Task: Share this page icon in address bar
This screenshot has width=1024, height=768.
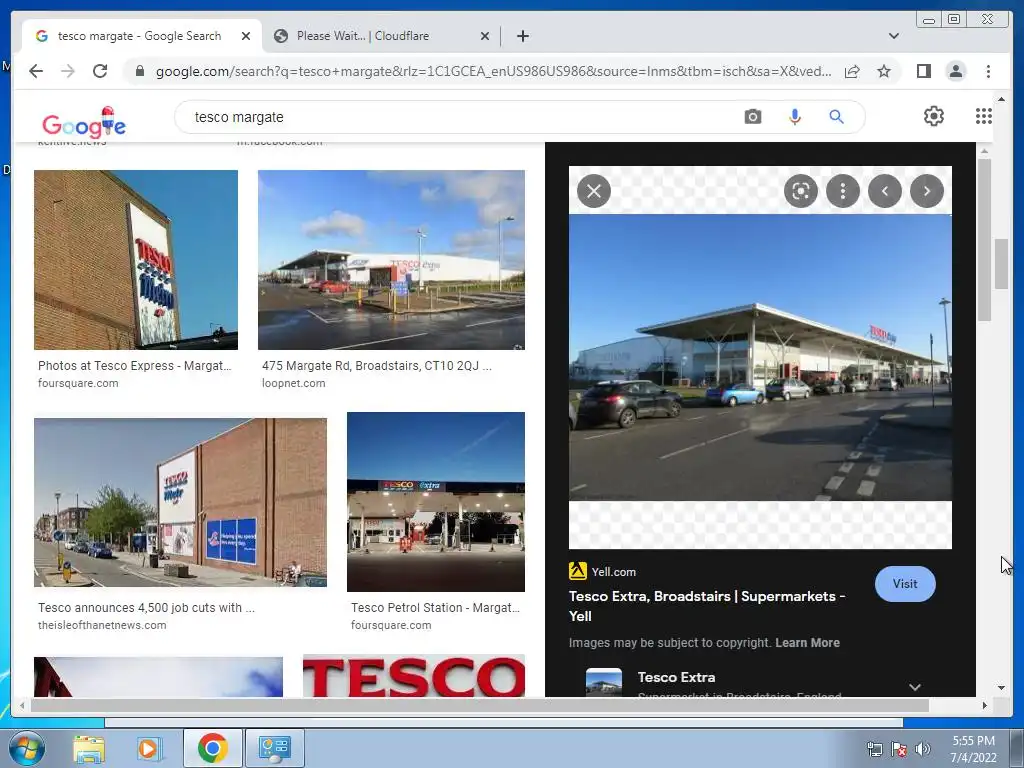Action: (x=852, y=71)
